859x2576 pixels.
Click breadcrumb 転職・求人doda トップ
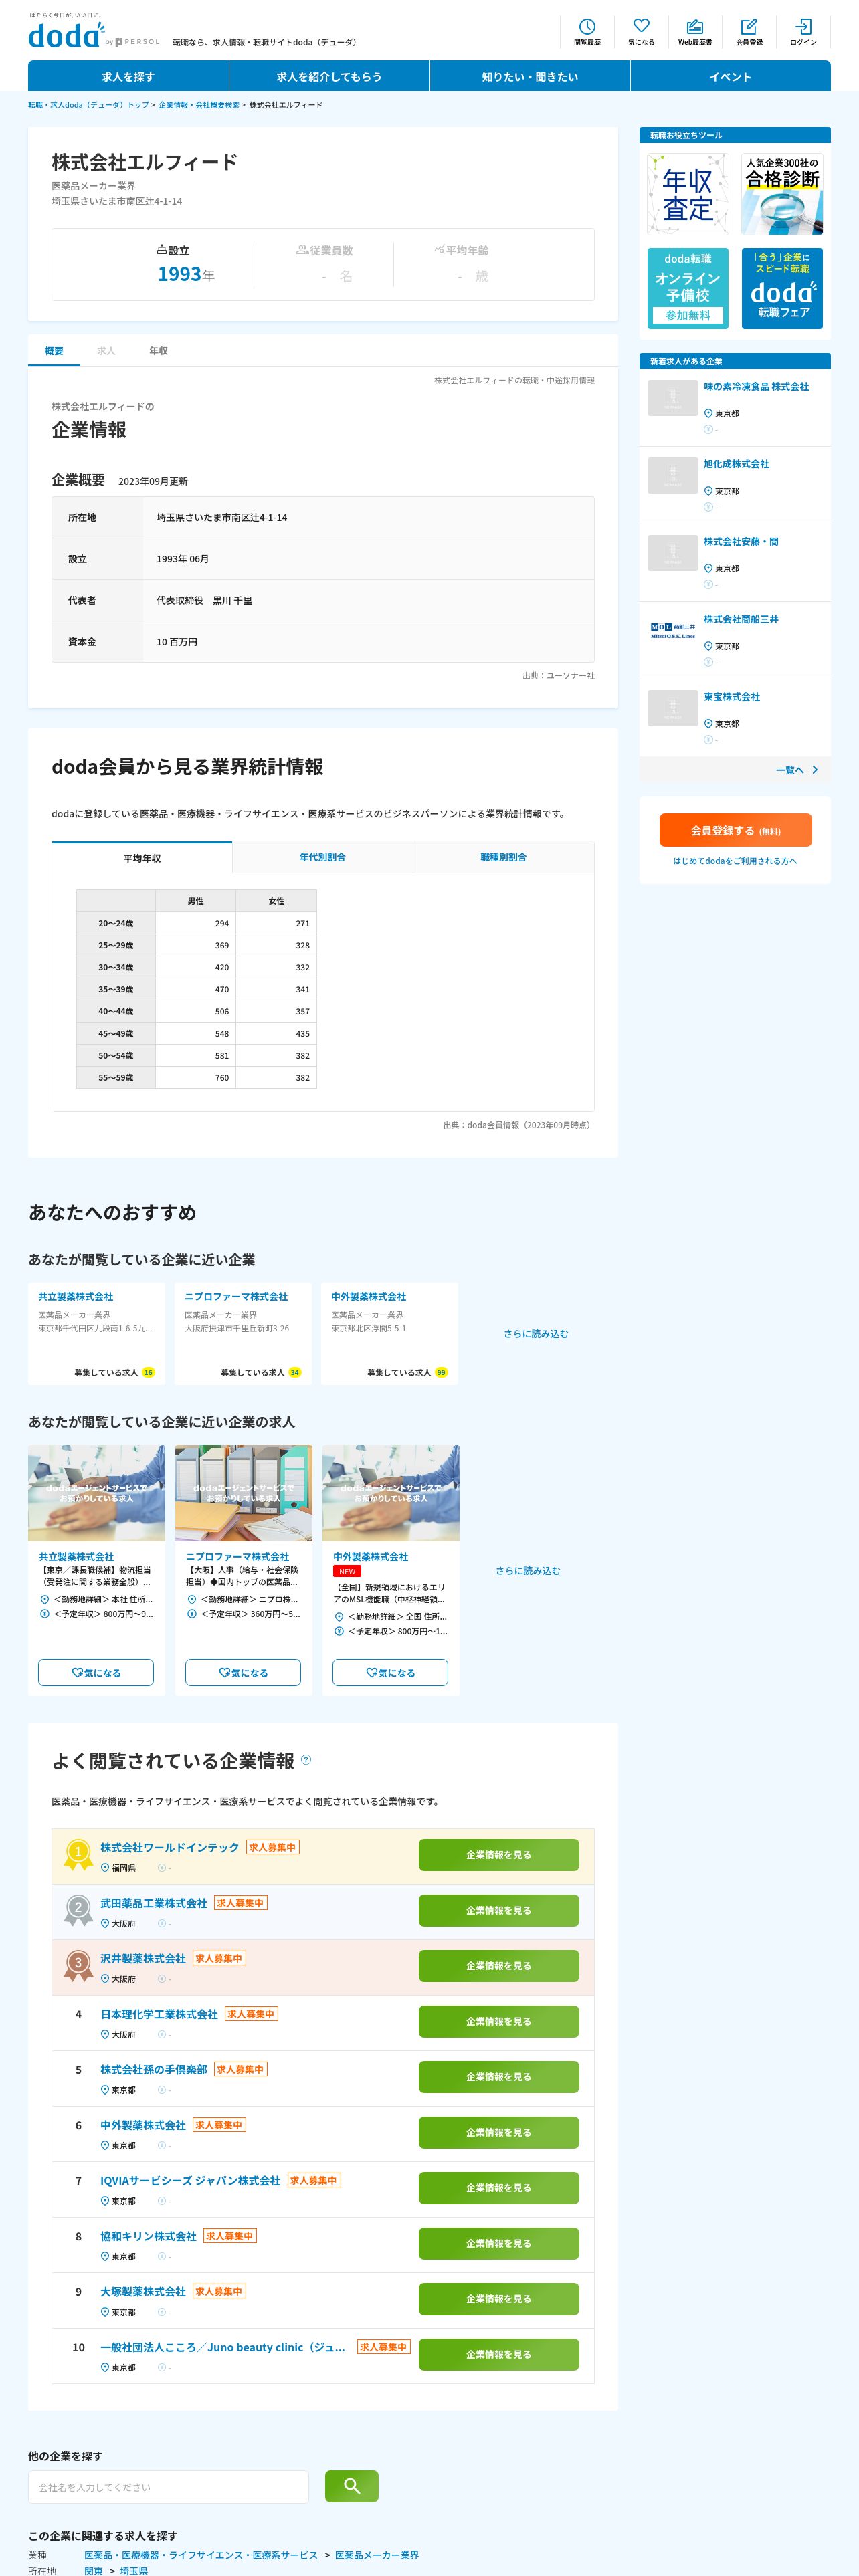pos(88,105)
